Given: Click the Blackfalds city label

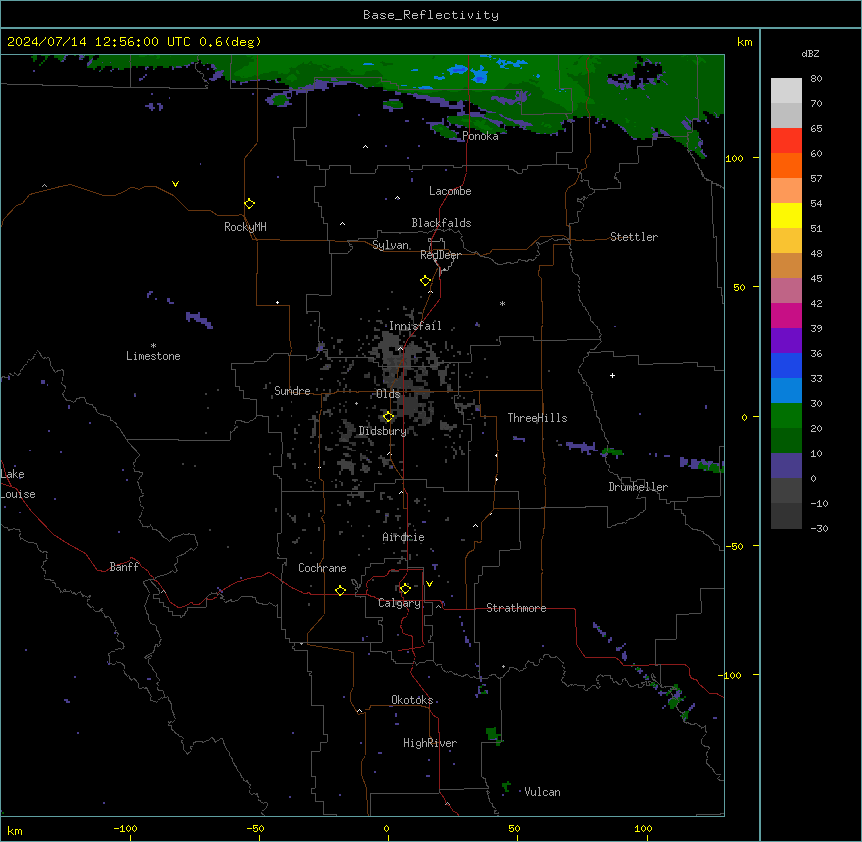Looking at the screenshot, I should (x=441, y=223).
